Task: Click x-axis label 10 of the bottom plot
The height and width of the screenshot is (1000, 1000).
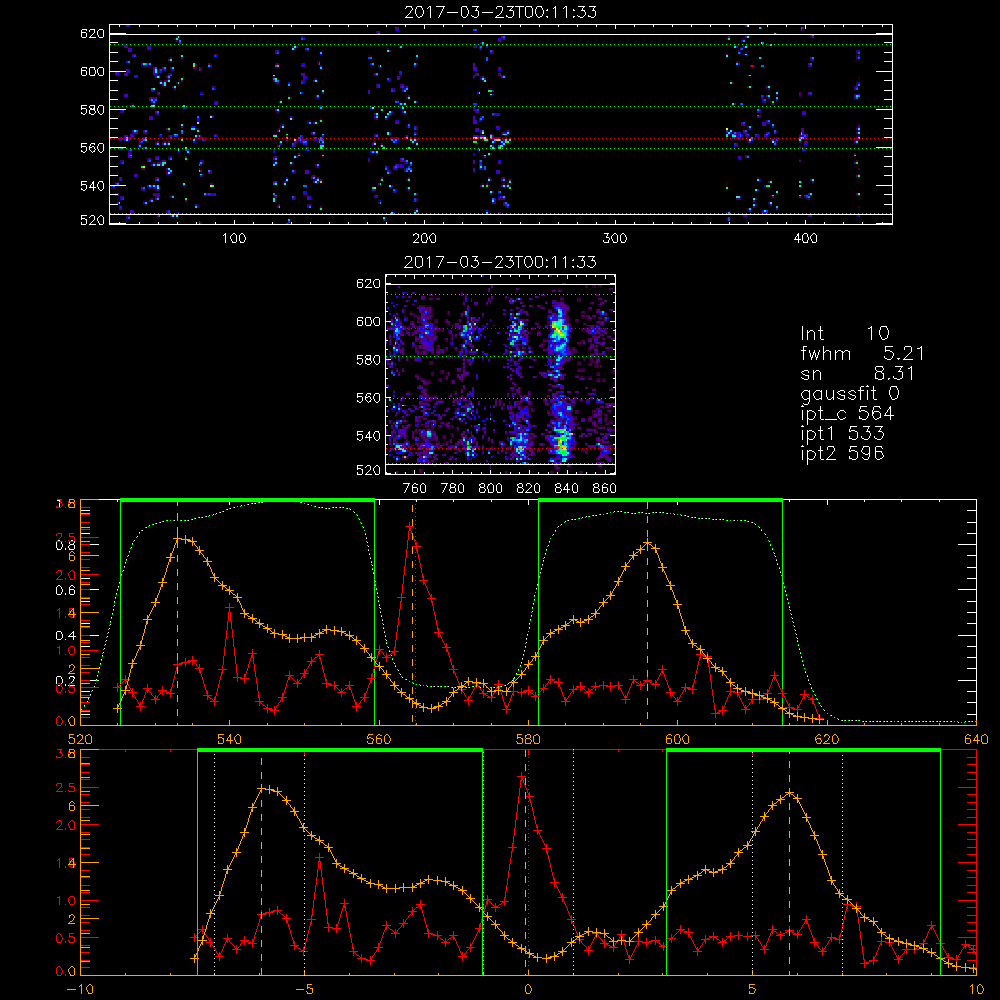Action: [976, 990]
